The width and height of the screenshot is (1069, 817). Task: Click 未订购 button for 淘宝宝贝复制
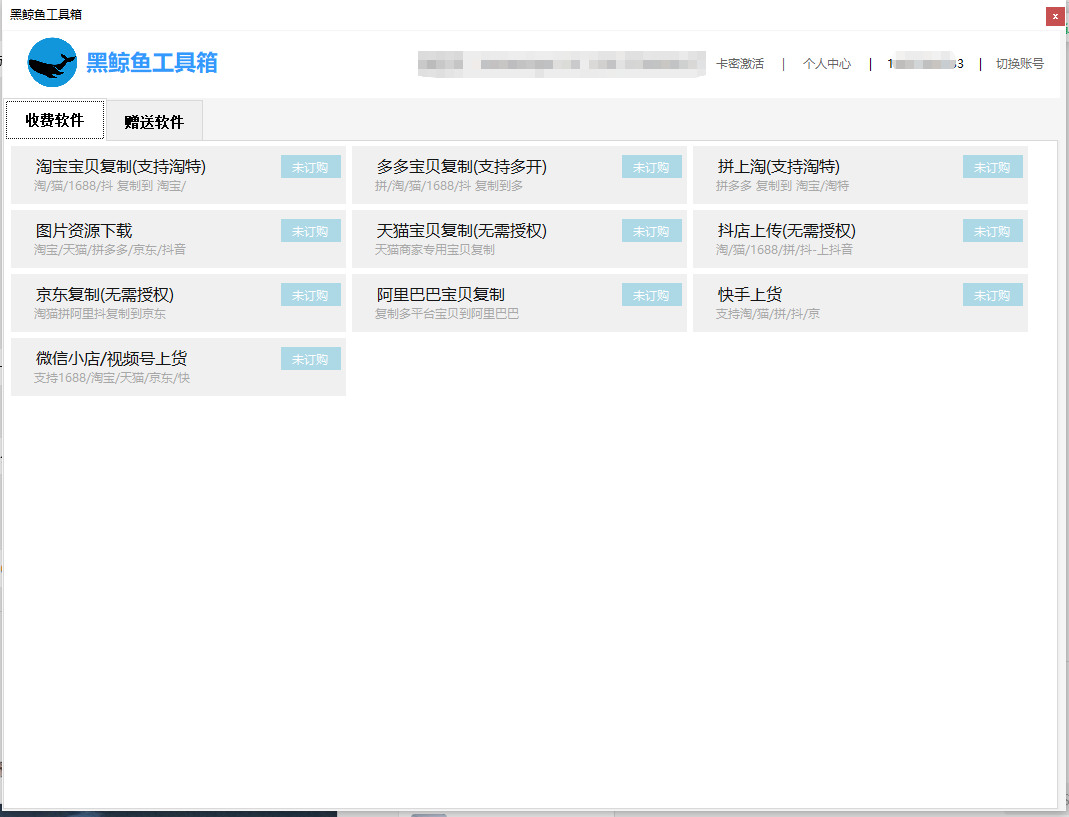click(310, 167)
